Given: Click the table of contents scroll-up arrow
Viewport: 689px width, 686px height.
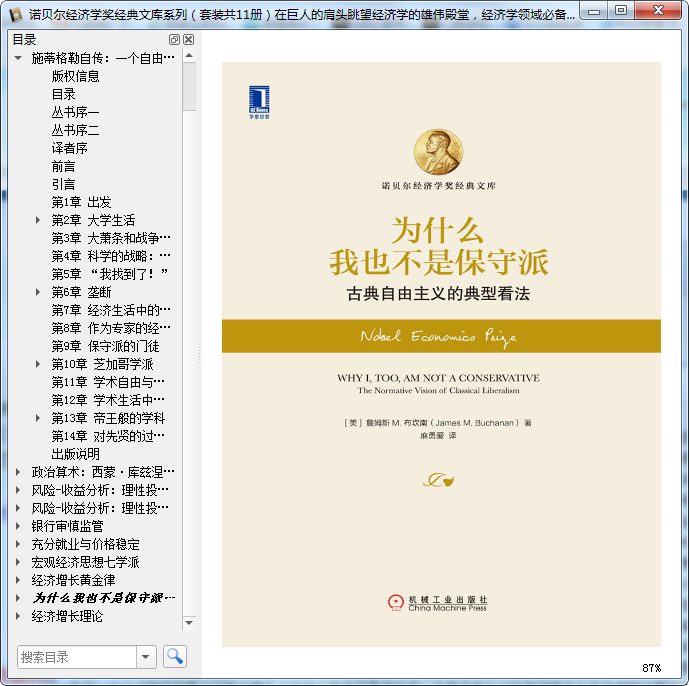Looking at the screenshot, I should (189, 56).
